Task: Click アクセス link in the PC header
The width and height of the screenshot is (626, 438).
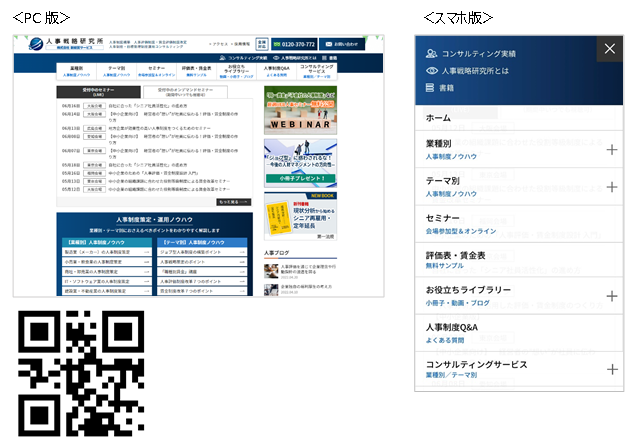Action: click(219, 44)
